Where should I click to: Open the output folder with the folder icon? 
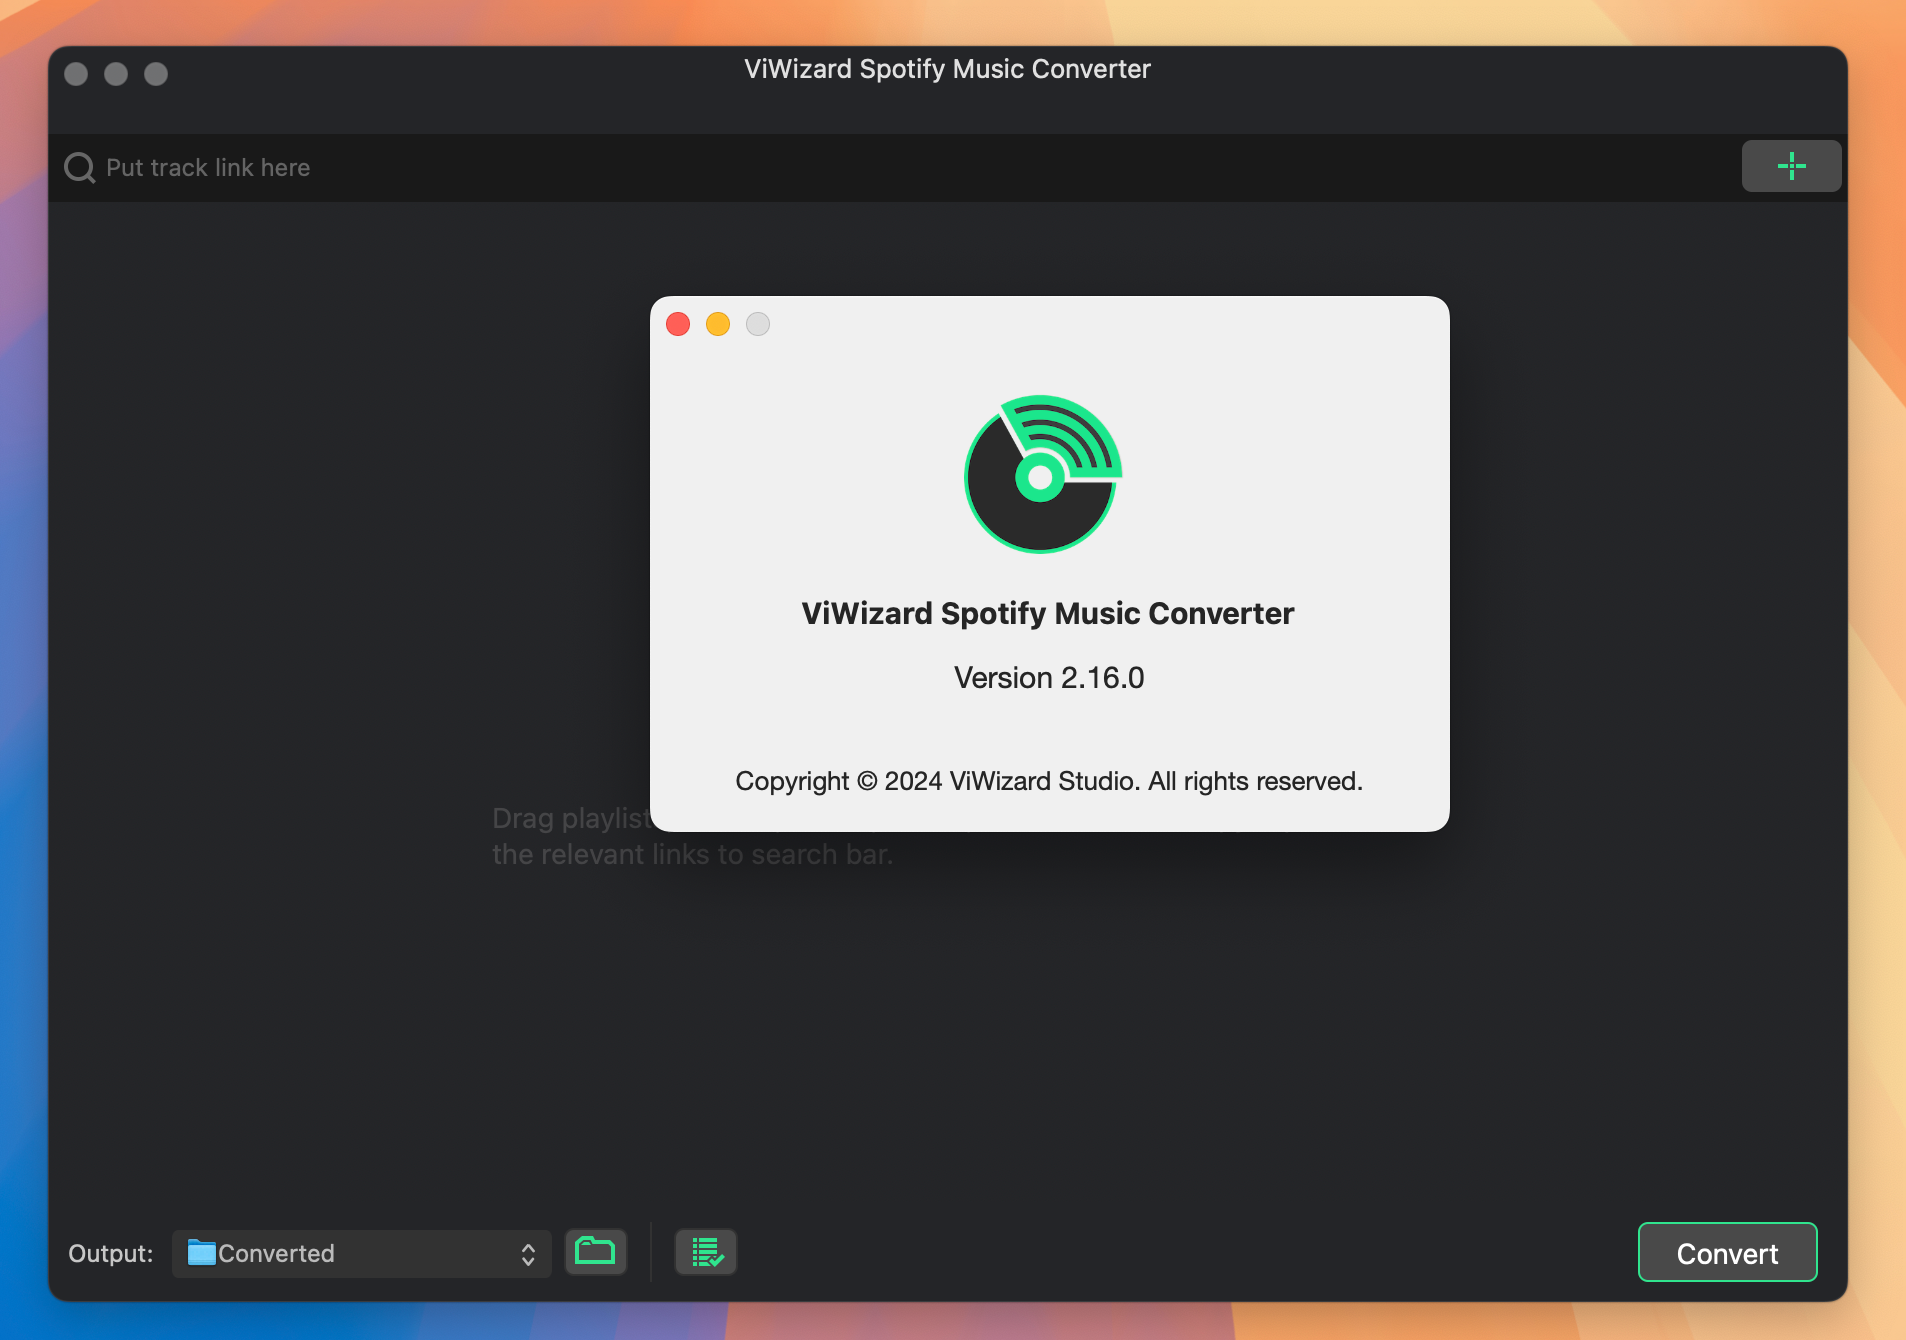(x=595, y=1251)
